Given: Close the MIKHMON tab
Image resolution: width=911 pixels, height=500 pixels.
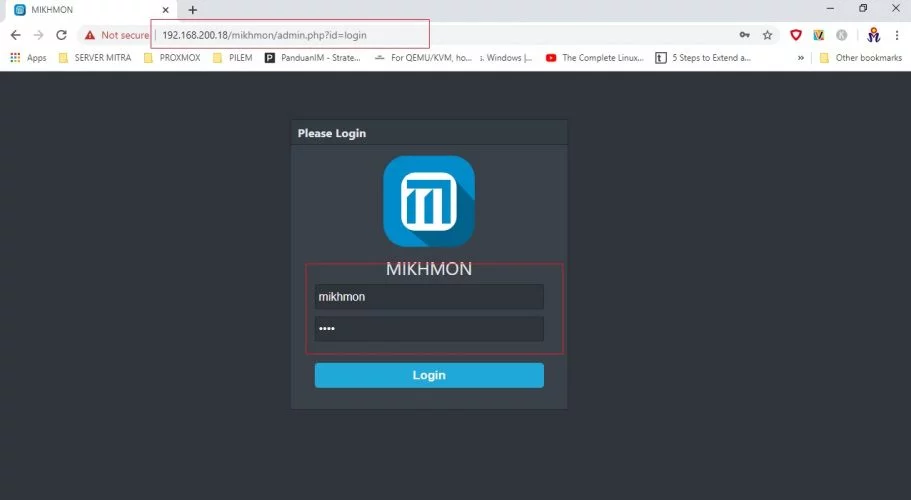Looking at the screenshot, I should pos(166,10).
